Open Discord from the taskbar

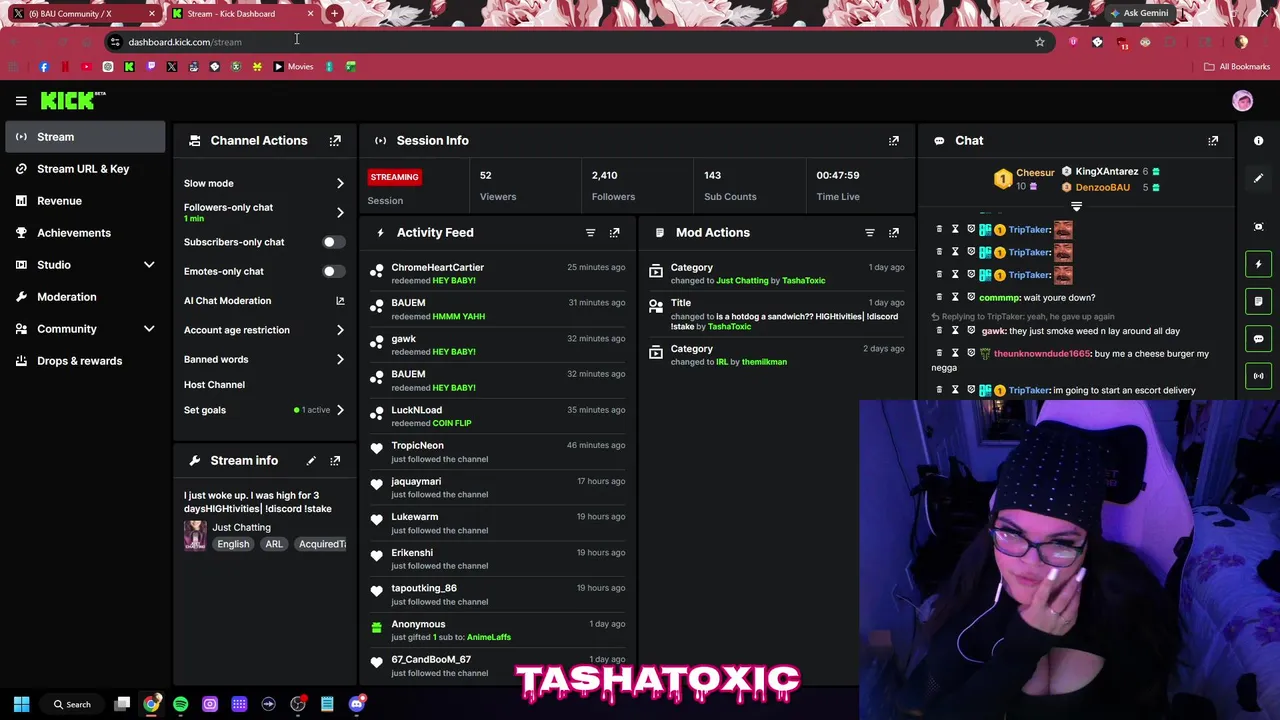356,704
